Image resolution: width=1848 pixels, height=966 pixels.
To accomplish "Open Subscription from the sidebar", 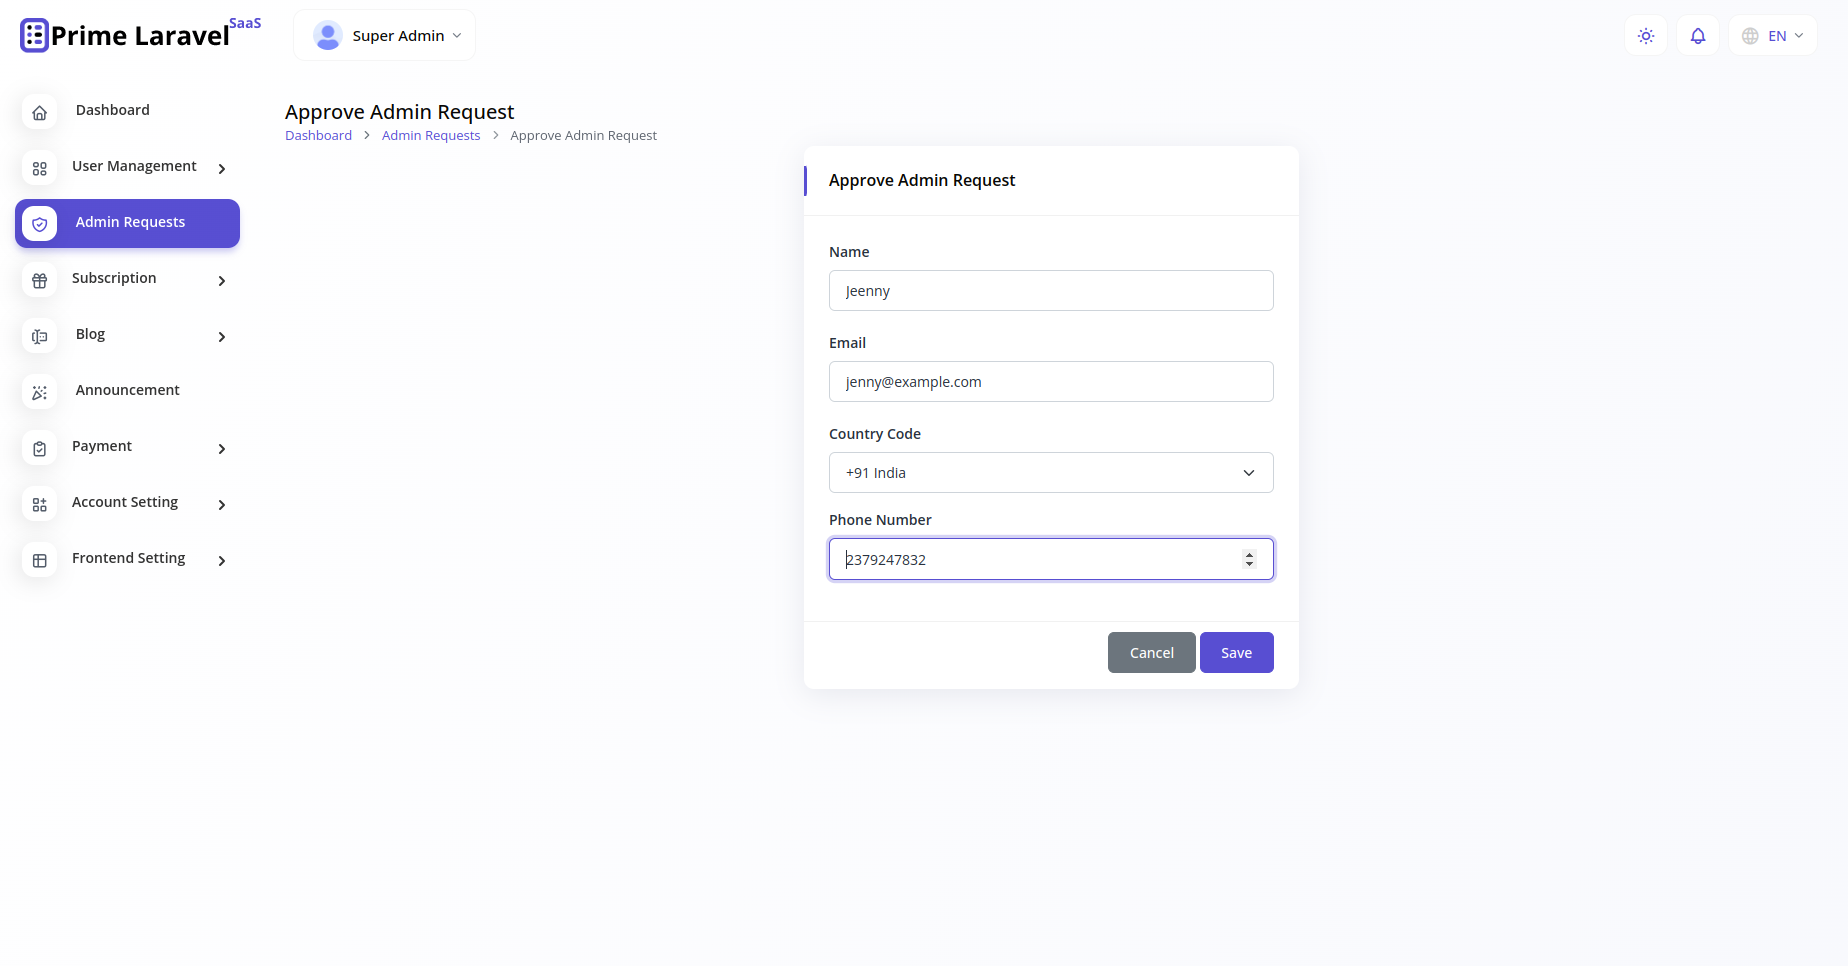I will 113,278.
